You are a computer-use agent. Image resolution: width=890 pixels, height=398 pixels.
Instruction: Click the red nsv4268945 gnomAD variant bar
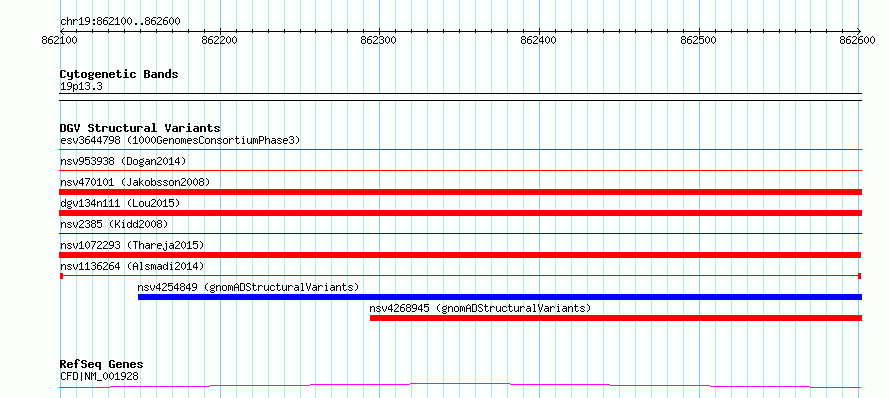pos(616,318)
